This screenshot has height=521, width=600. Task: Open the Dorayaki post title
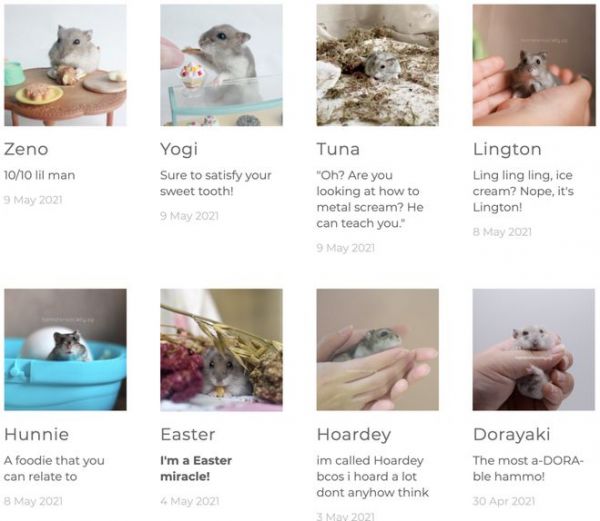[512, 435]
